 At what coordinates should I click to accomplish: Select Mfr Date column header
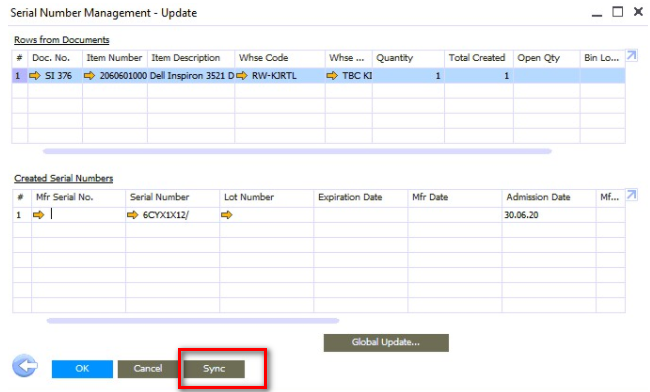(x=455, y=197)
